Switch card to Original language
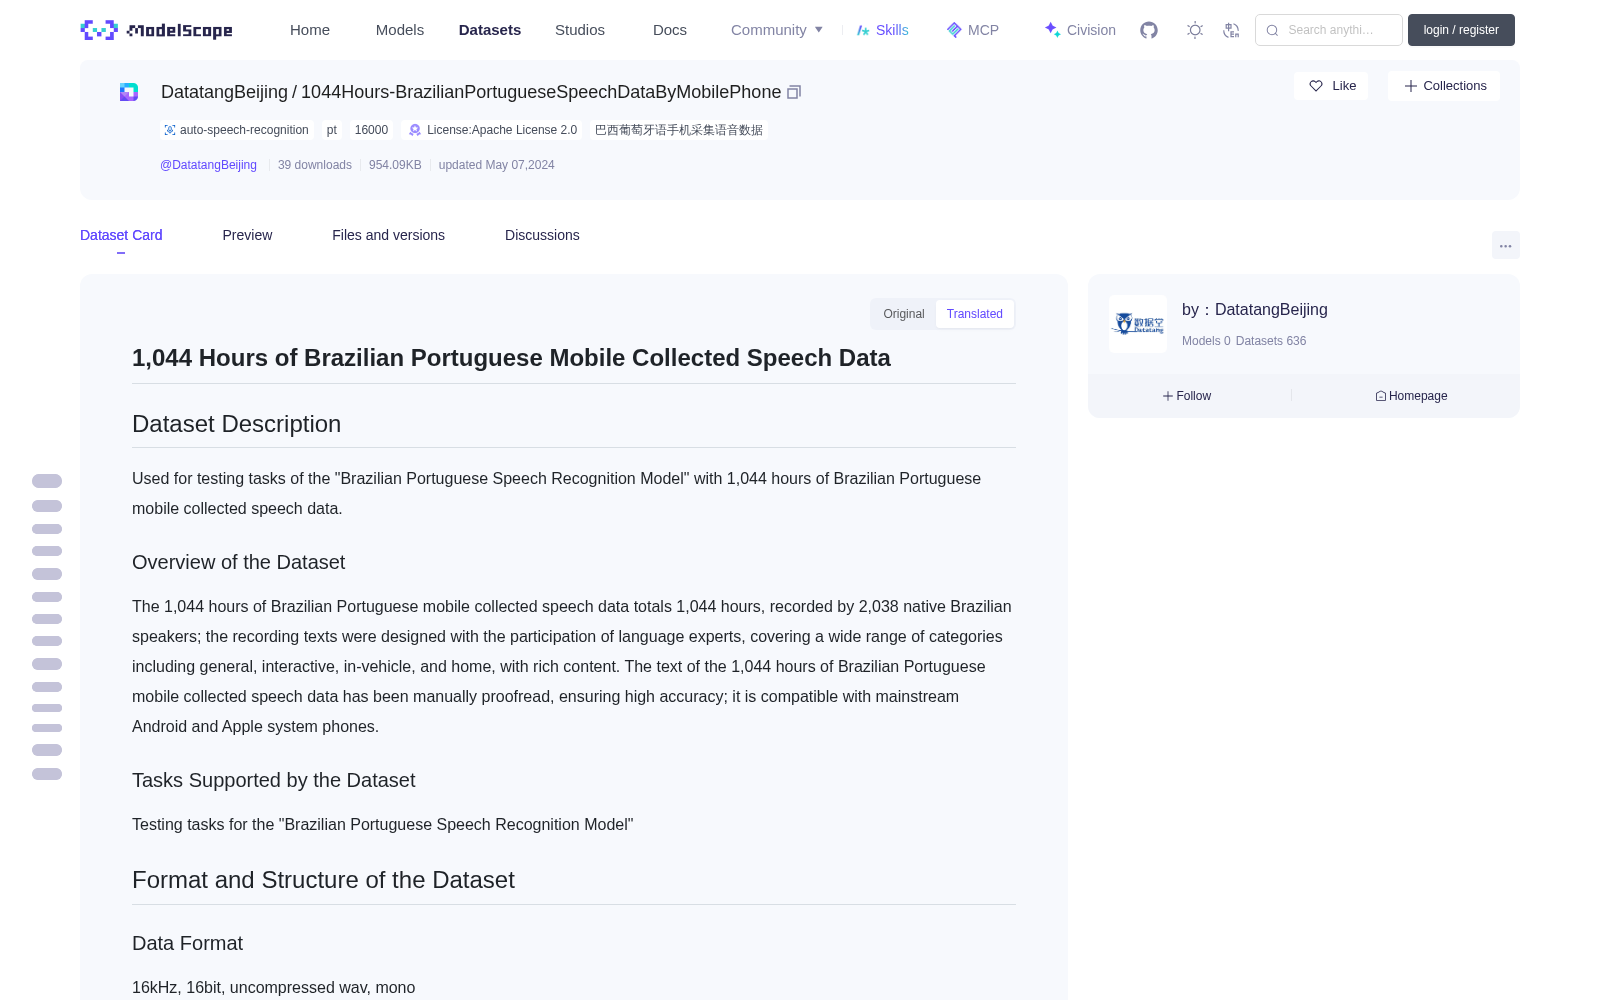This screenshot has height=1000, width=1600. (904, 314)
